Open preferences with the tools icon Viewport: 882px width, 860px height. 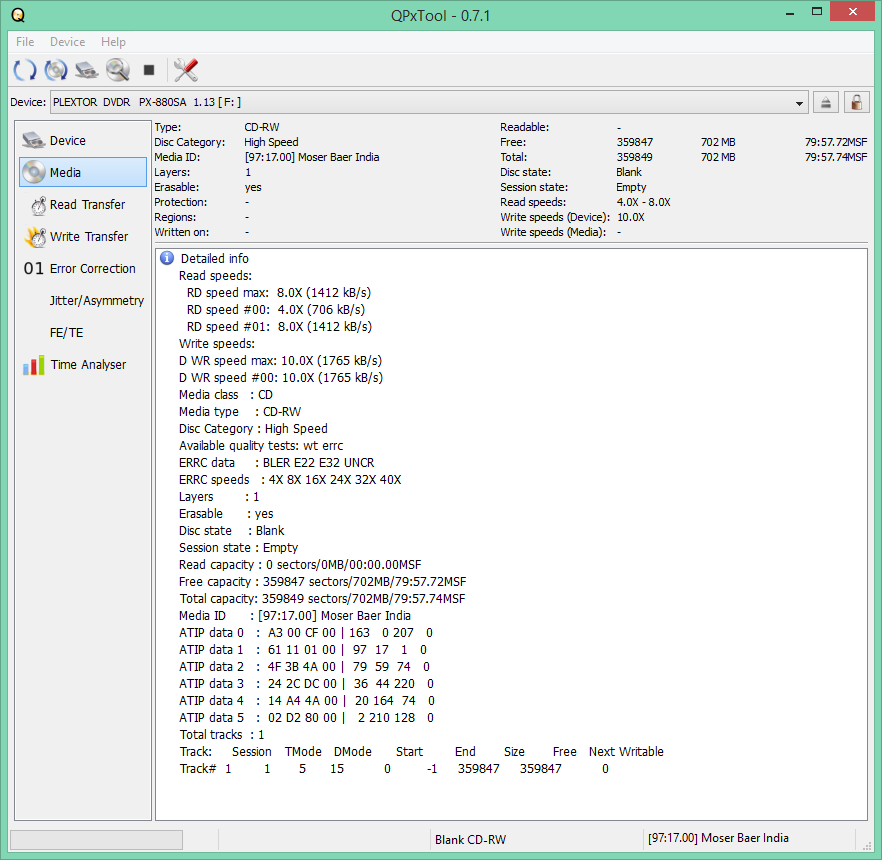tap(186, 70)
